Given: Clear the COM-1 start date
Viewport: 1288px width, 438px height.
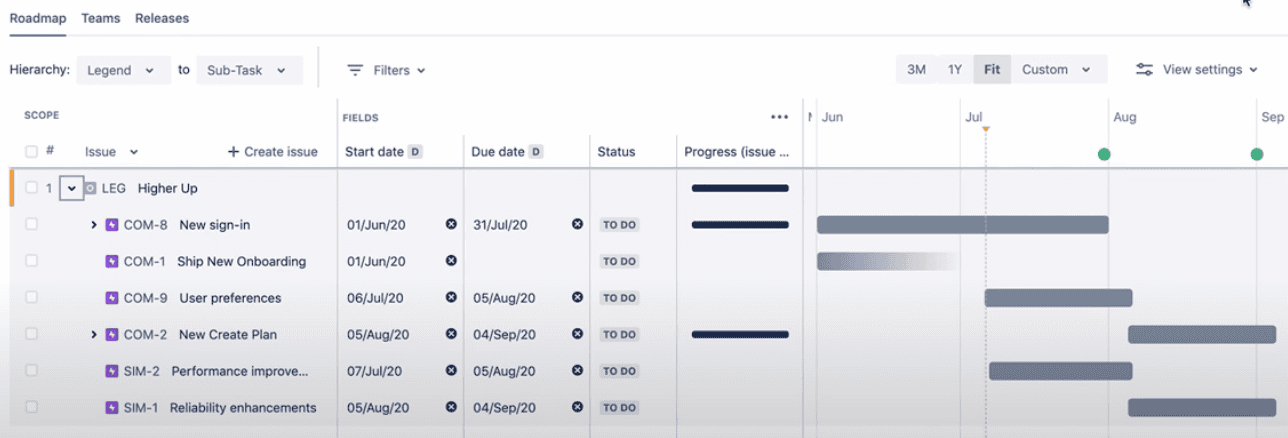Looking at the screenshot, I should coord(451,260).
